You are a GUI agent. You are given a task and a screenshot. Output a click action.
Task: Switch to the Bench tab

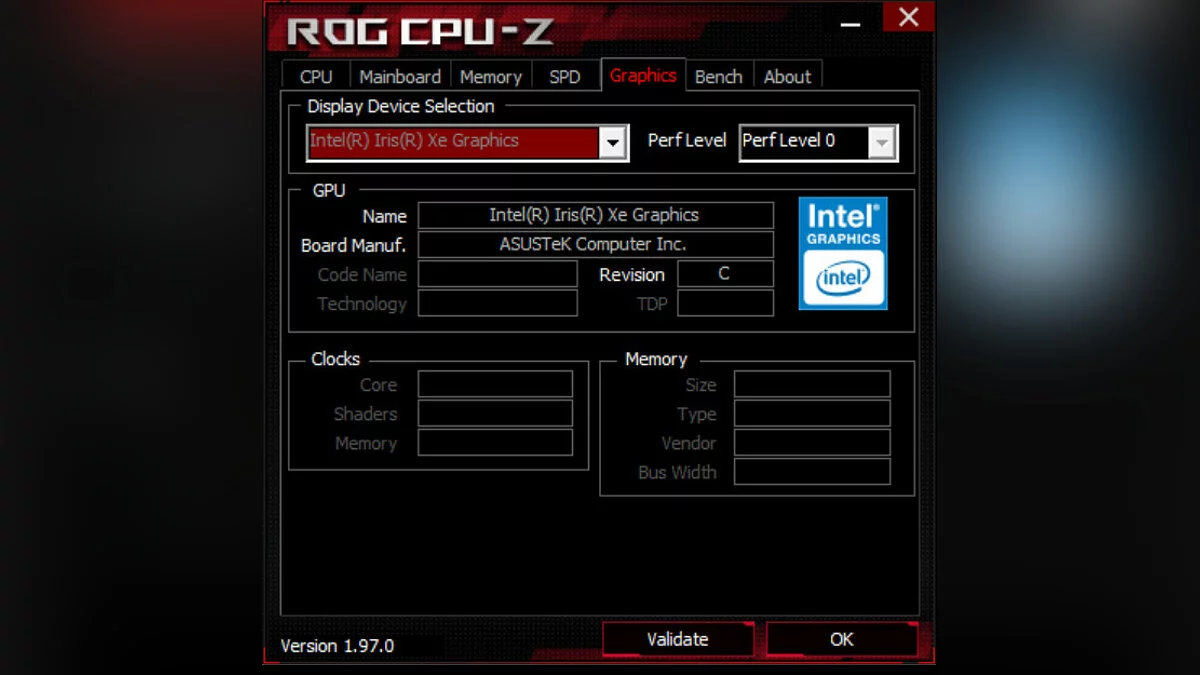718,77
